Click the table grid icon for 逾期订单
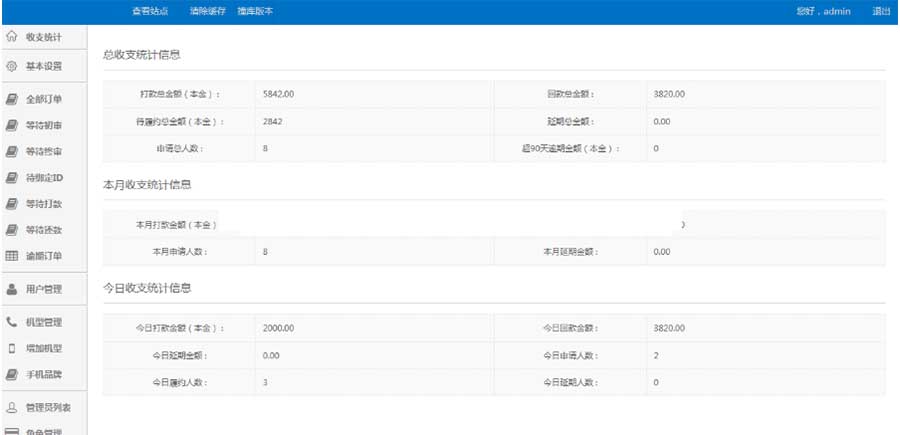 (x=12, y=256)
